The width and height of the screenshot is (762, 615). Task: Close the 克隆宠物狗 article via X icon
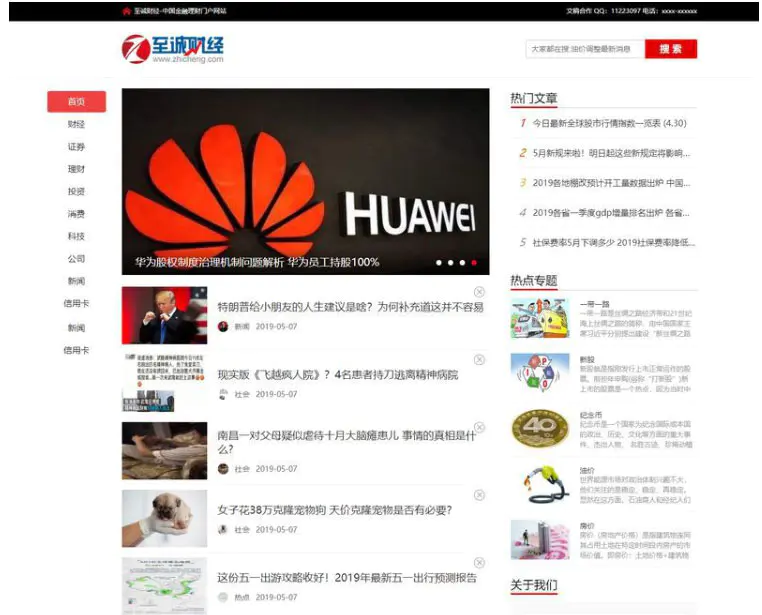[479, 495]
